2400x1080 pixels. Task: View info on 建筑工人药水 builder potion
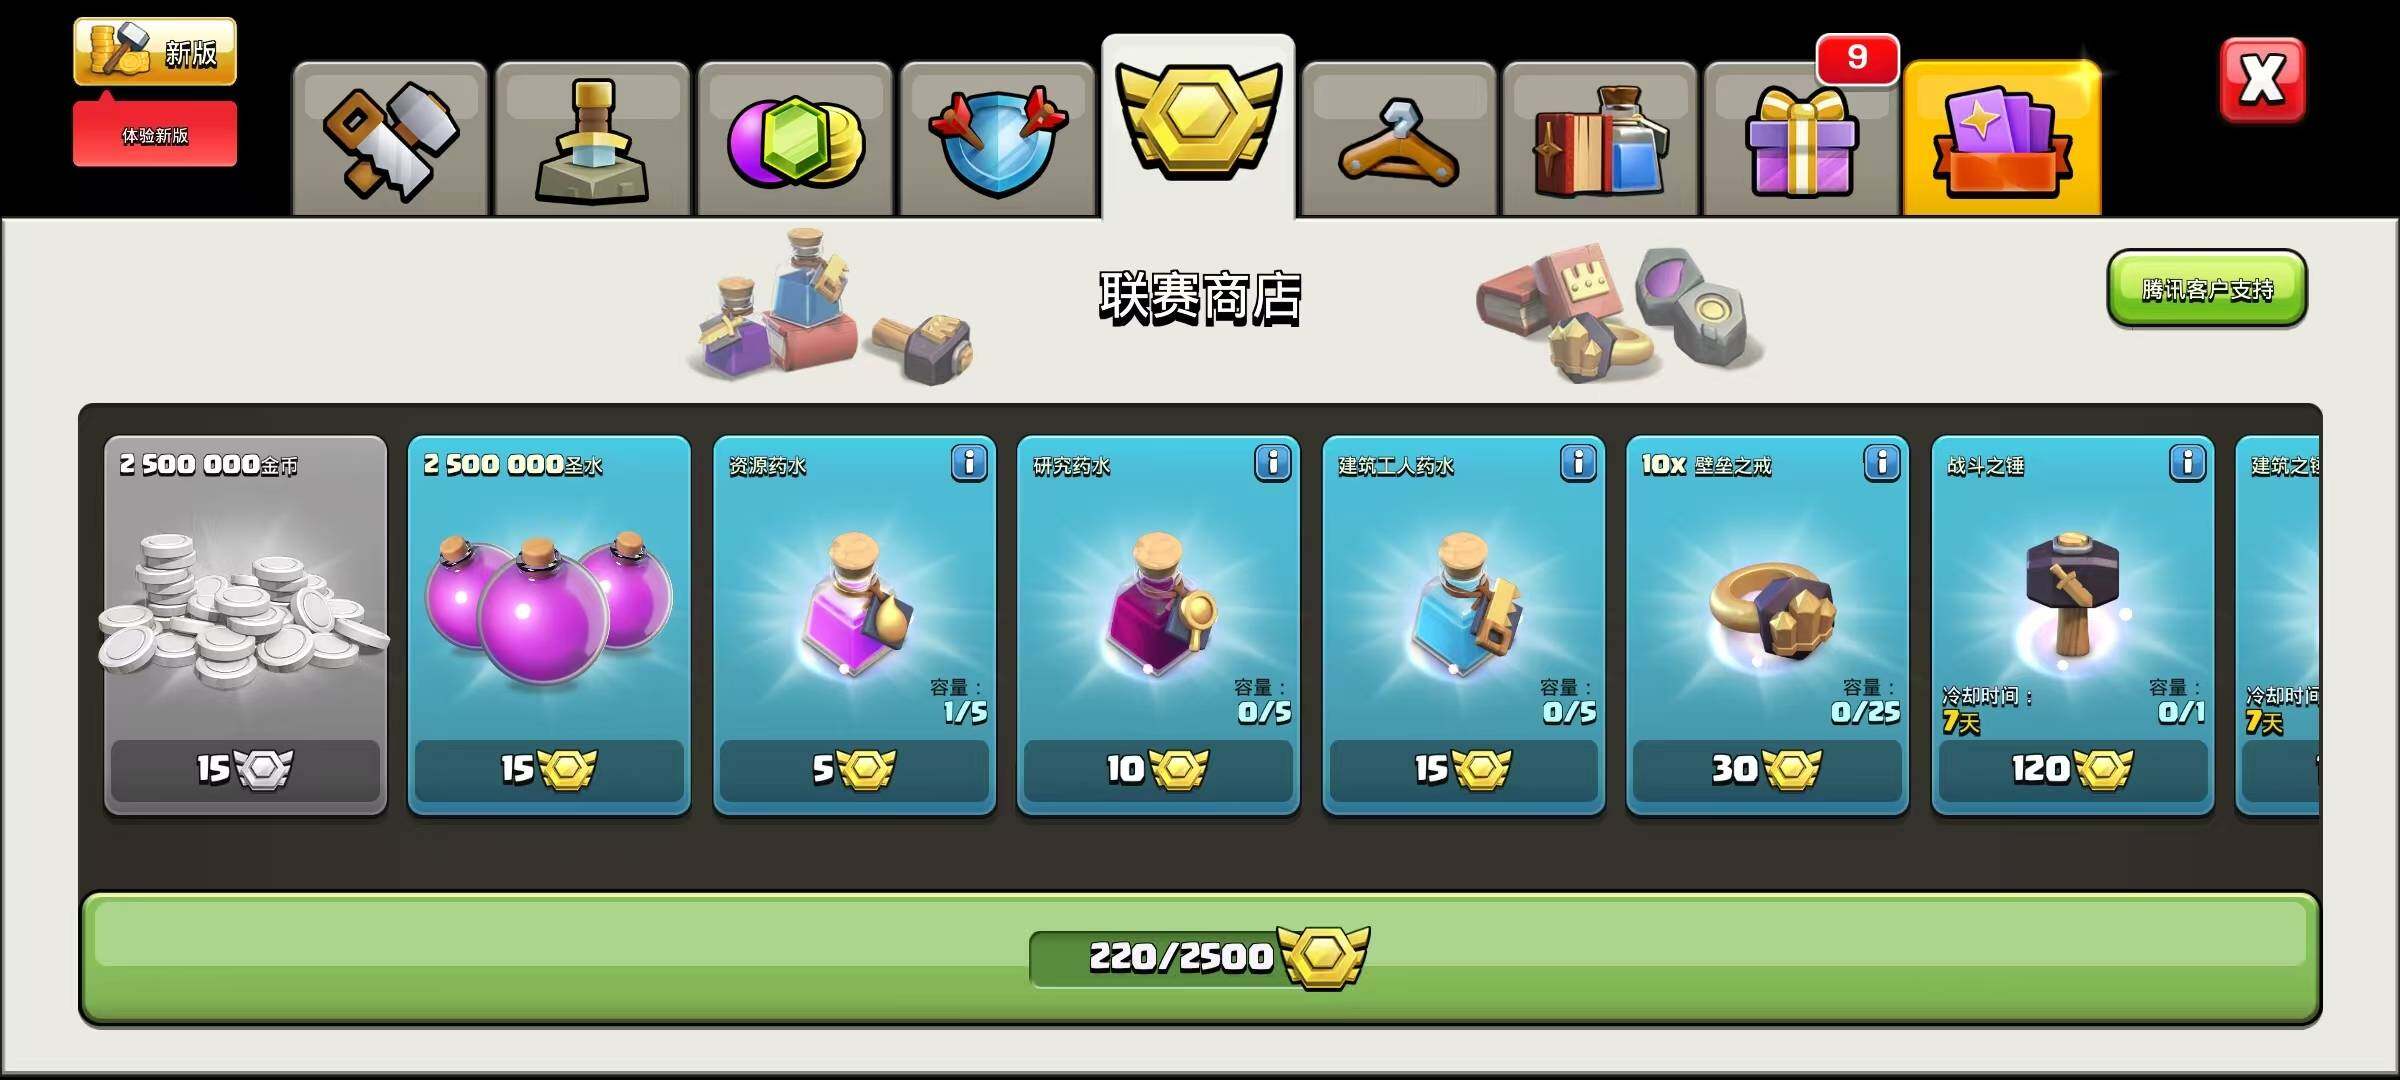1578,463
